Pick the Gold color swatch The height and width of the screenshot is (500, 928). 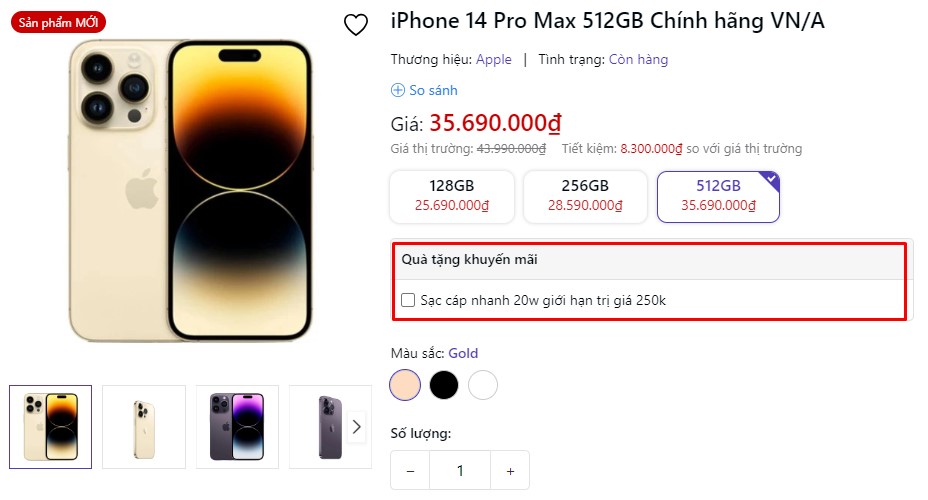coord(405,385)
